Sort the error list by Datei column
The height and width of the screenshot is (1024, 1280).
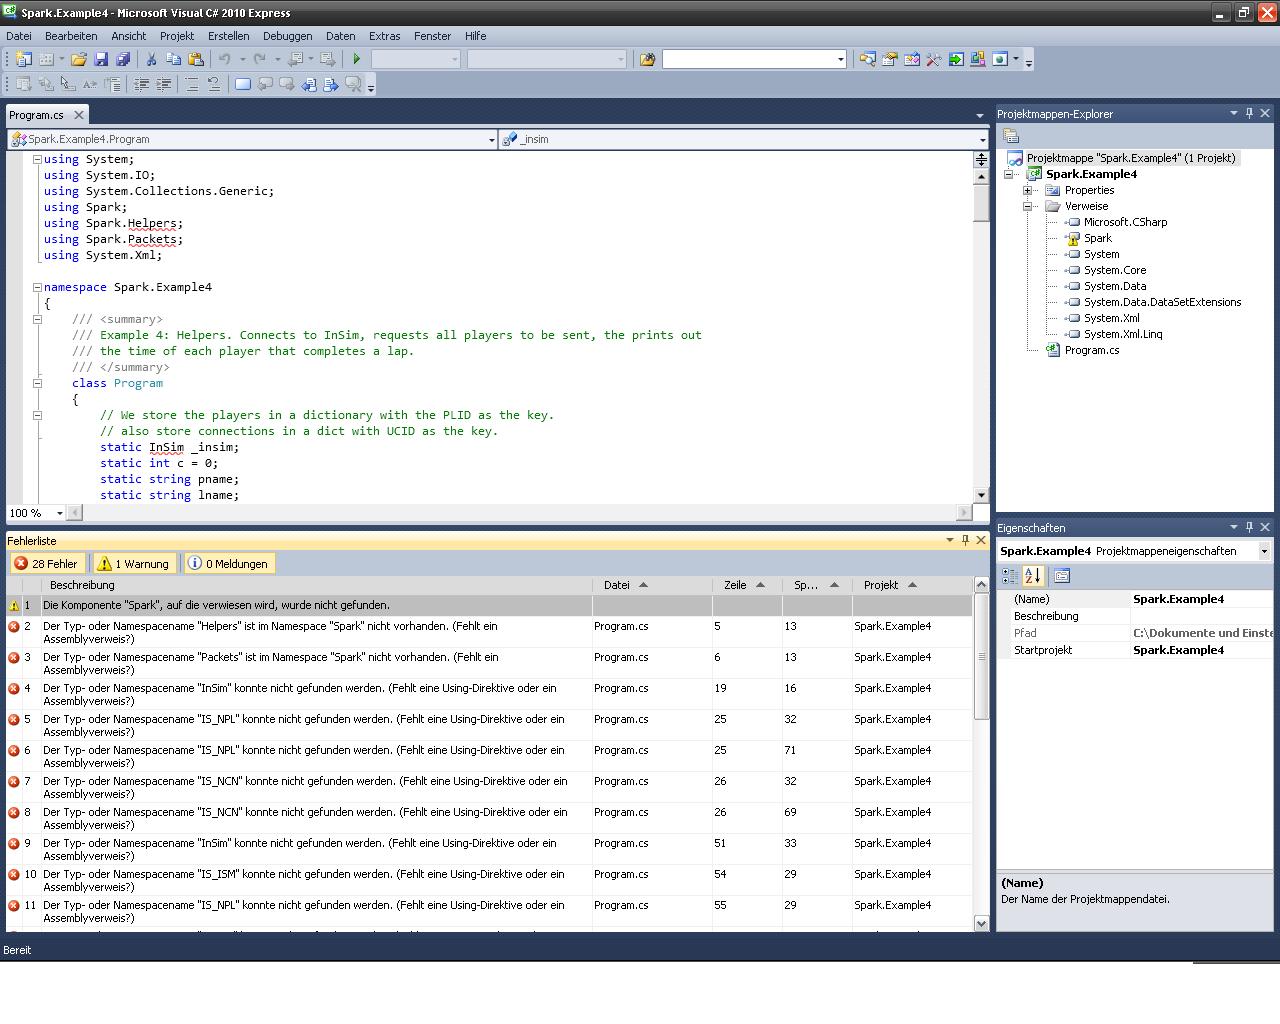[x=617, y=585]
